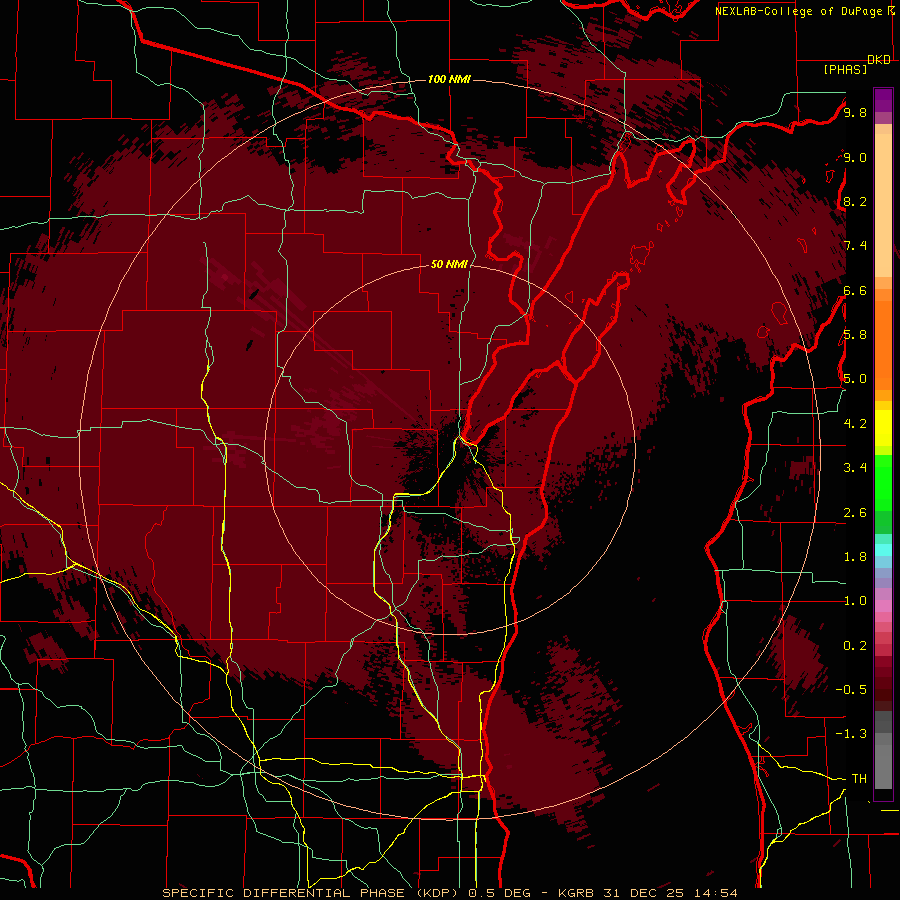The height and width of the screenshot is (900, 900).
Task: Click the DKD product label
Action: (x=879, y=60)
